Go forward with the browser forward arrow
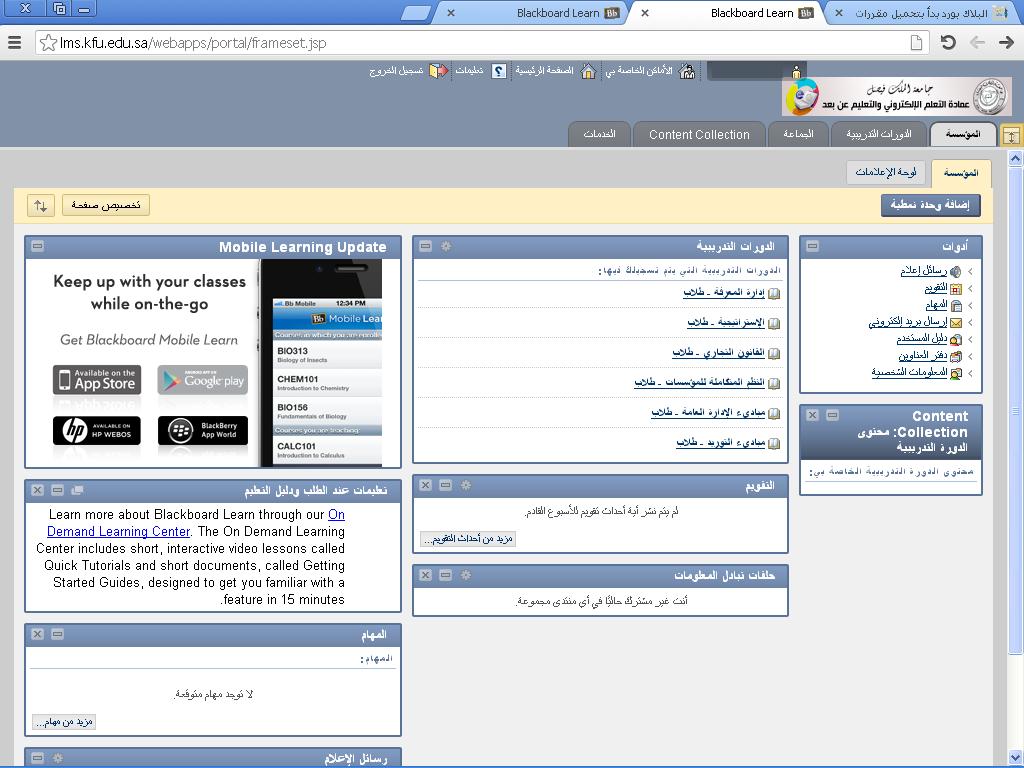Image resolution: width=1024 pixels, height=768 pixels. (1006, 43)
